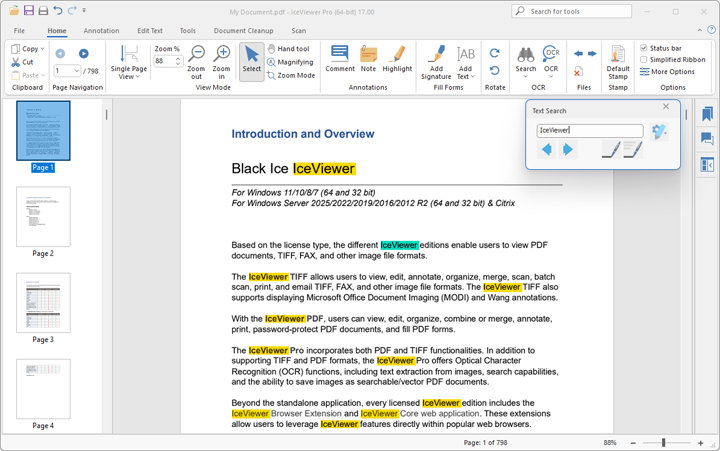Close the file with red X page icon
Screen dimensions: 720x451
click(x=578, y=72)
